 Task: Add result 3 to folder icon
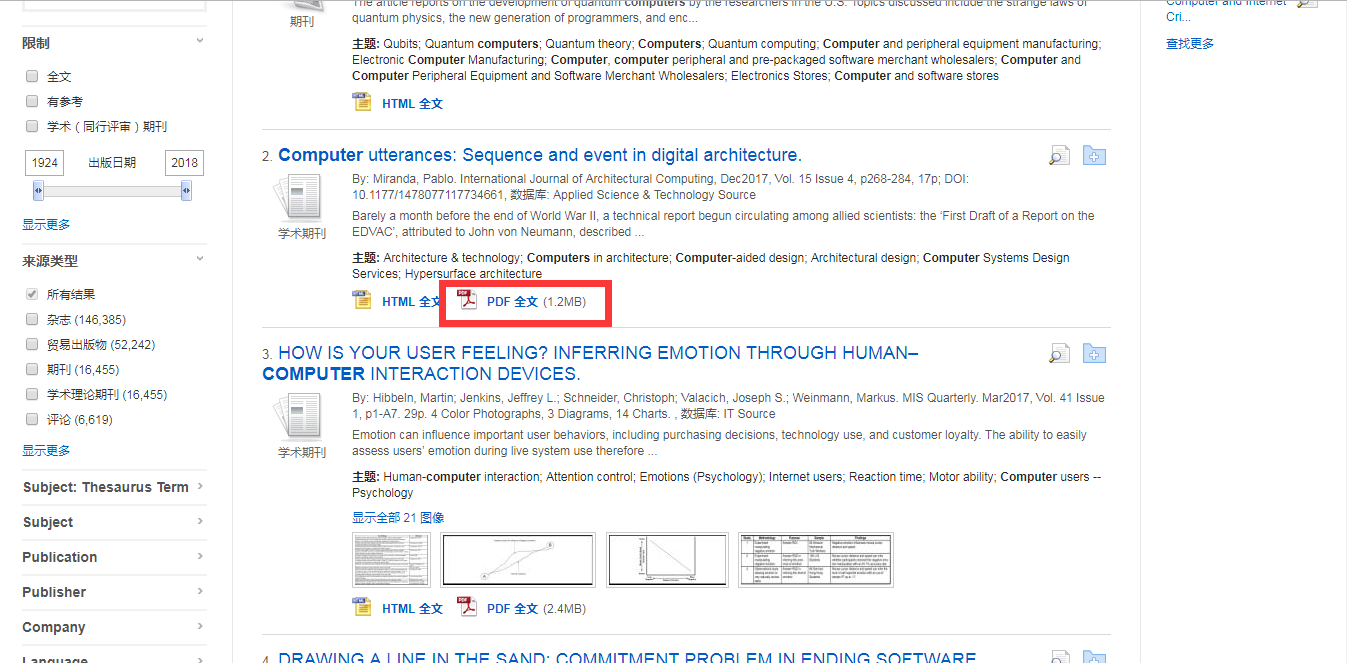(x=1094, y=354)
